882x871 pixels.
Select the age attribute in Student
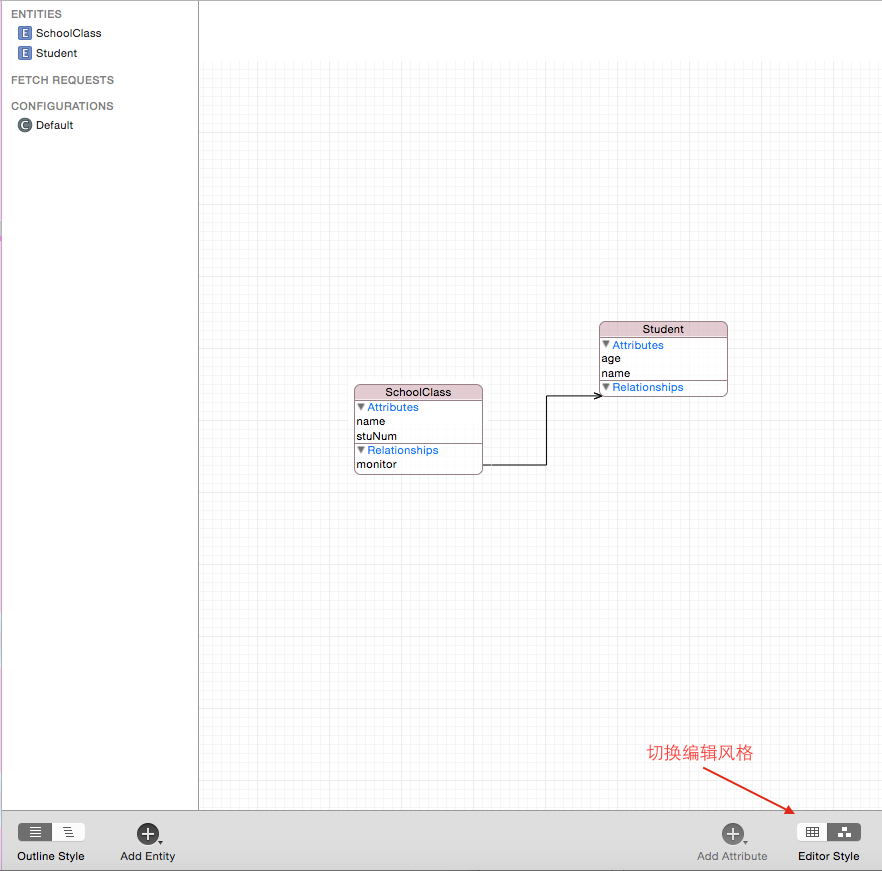[663, 358]
